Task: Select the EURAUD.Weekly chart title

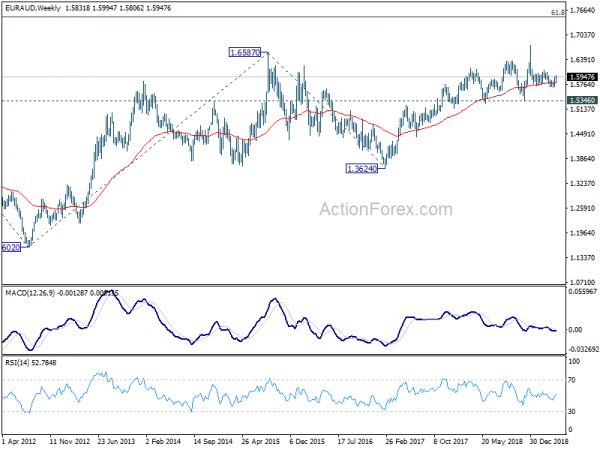Action: click(33, 8)
